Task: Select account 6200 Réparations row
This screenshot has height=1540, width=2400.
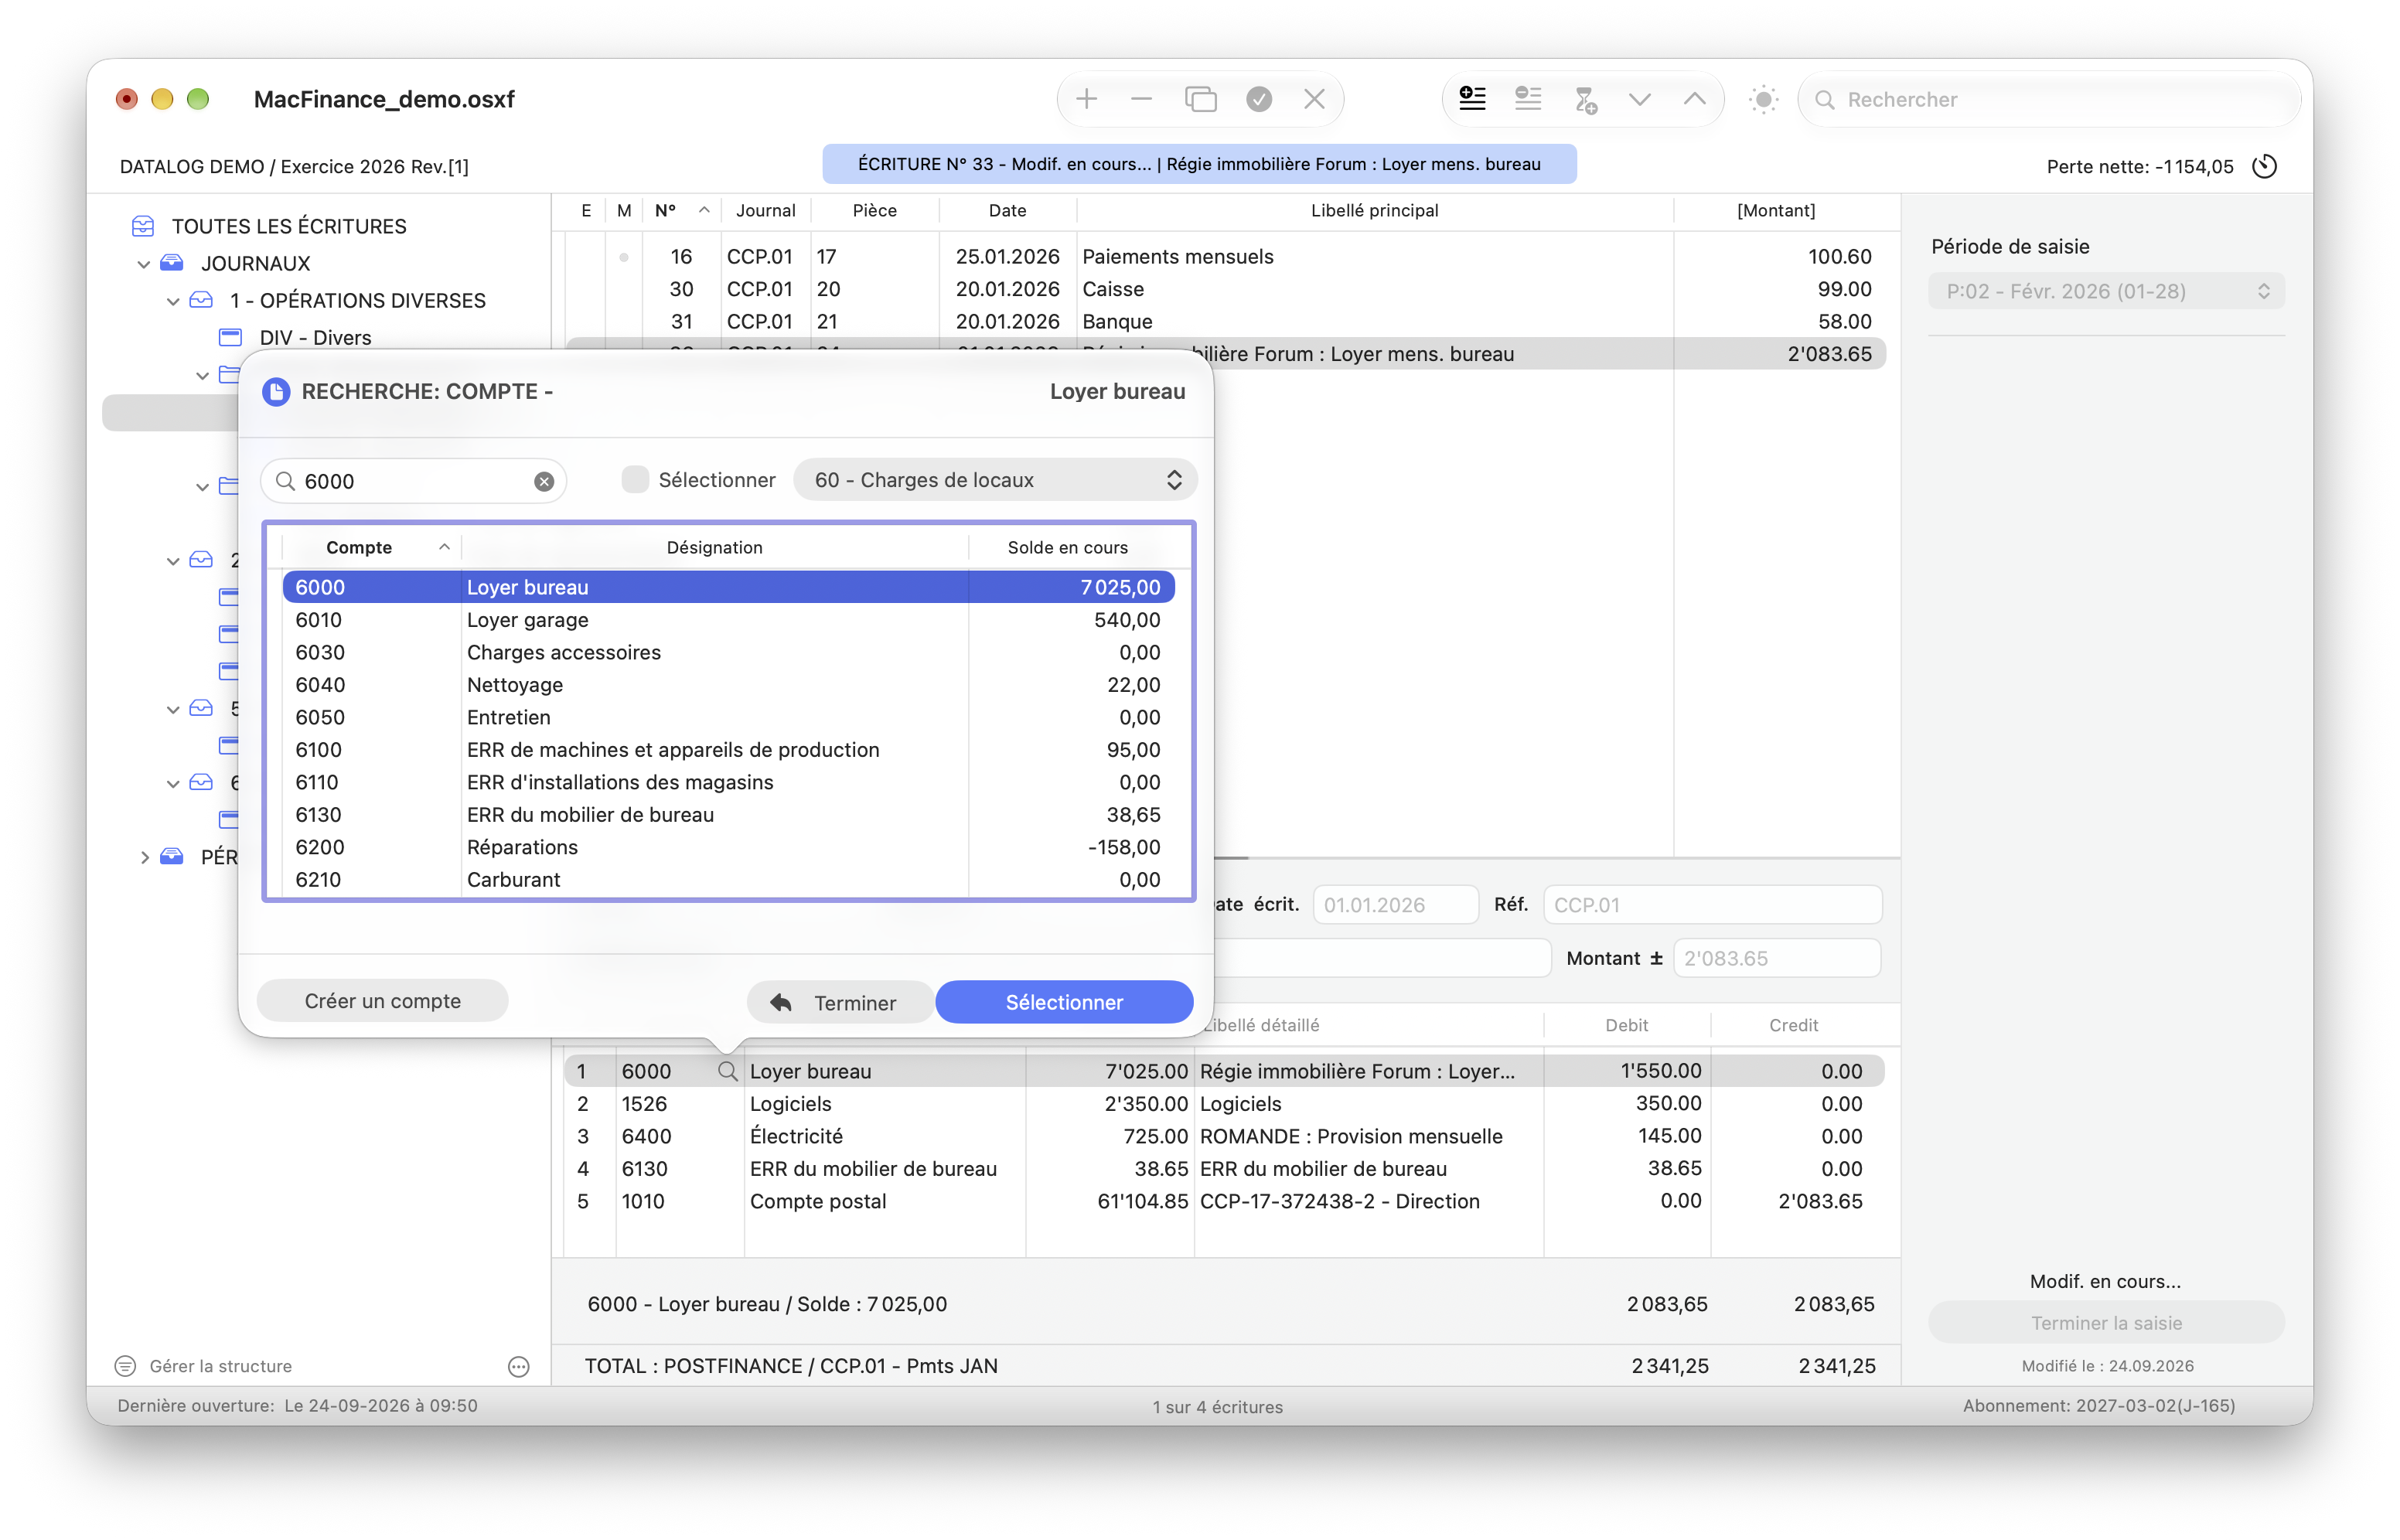Action: point(728,847)
